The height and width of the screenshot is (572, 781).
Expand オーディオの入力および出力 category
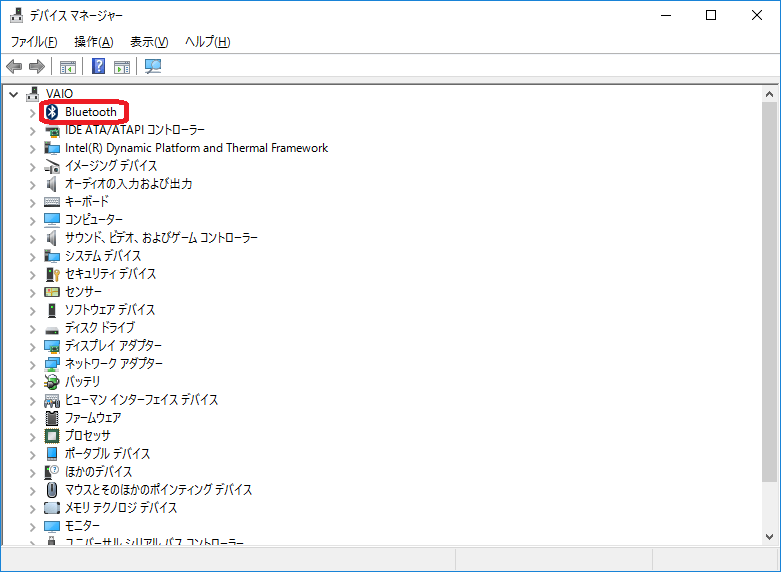point(32,185)
